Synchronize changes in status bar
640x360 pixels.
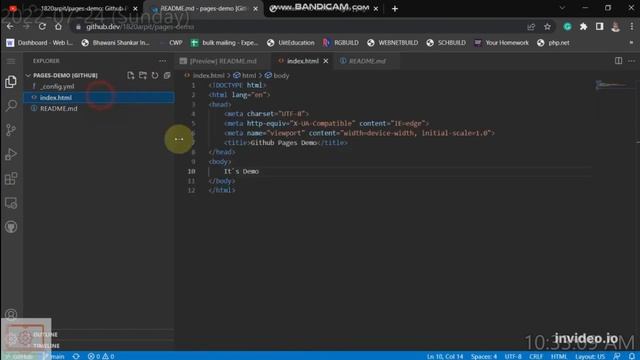coord(76,356)
